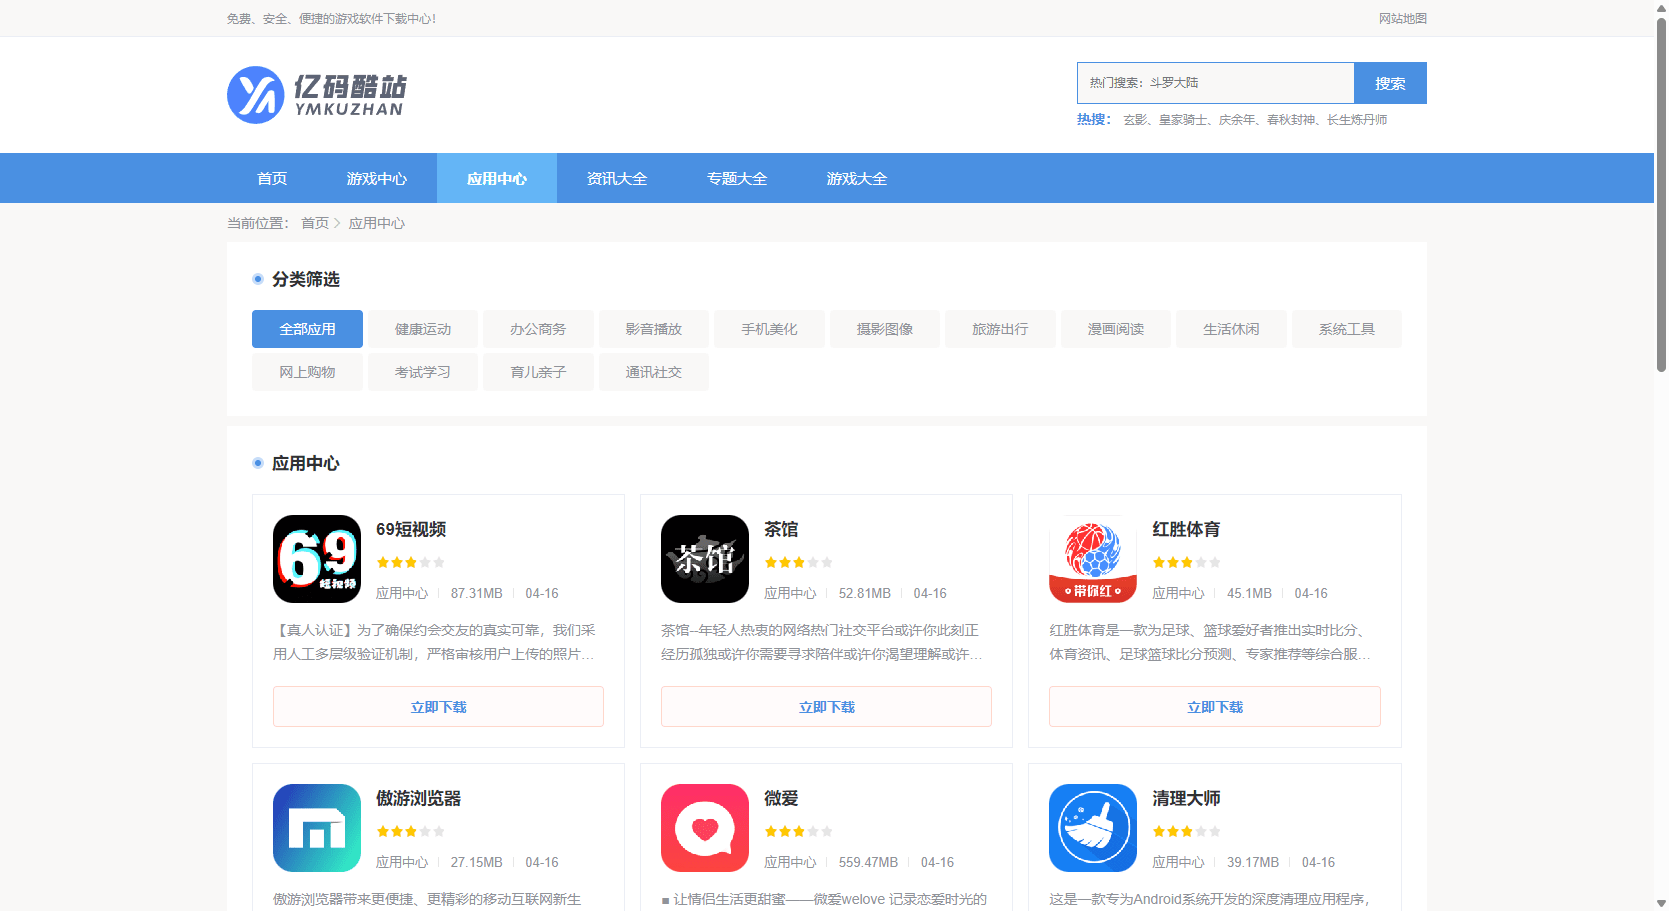Click the 茶馆 star rating
Viewport: 1669px width, 911px height.
[x=798, y=562]
